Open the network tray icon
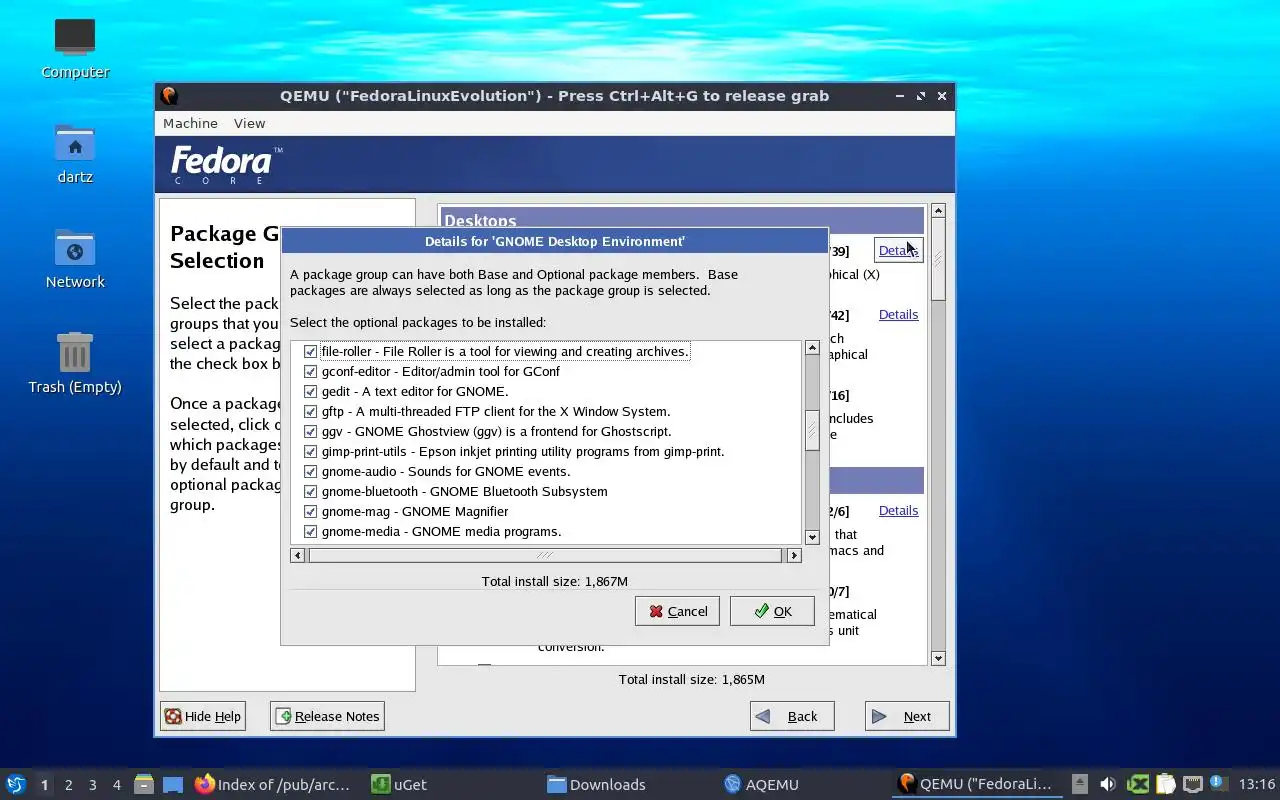The image size is (1280, 800). (1192, 784)
